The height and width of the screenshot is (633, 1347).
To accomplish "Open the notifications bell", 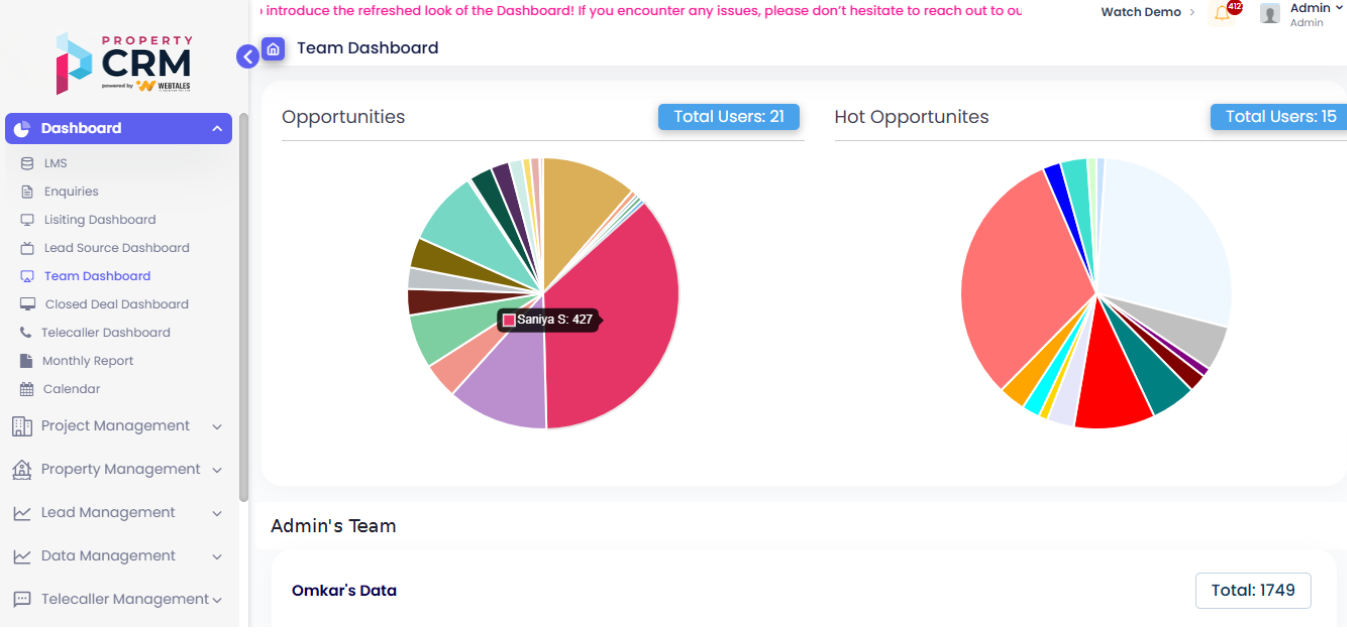I will click(x=1222, y=13).
